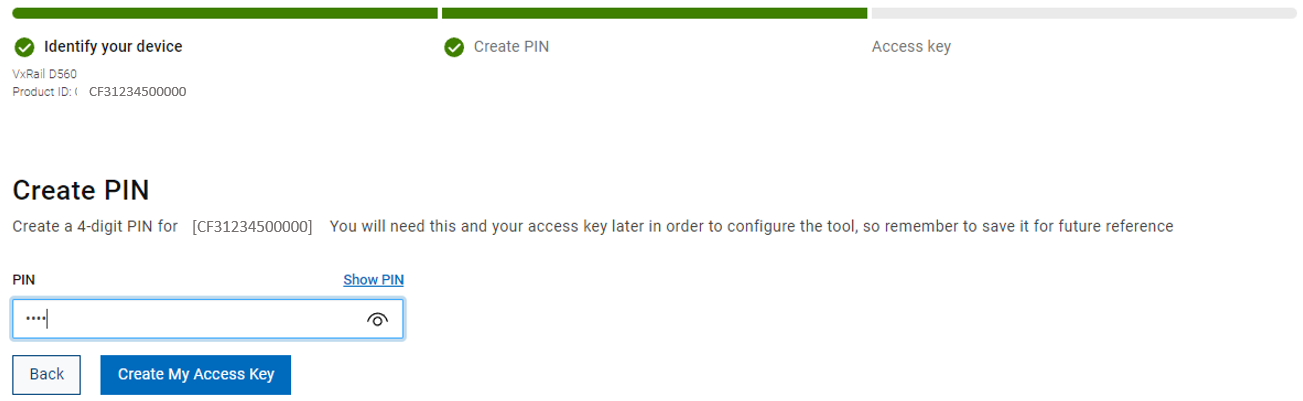
Task: Click the green checkmark beside Create PIN step
Action: point(454,47)
